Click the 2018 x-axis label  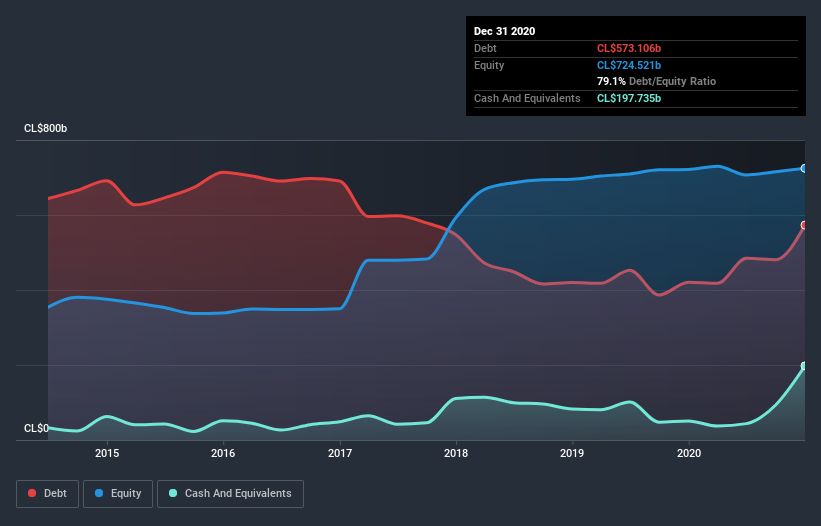coord(456,453)
